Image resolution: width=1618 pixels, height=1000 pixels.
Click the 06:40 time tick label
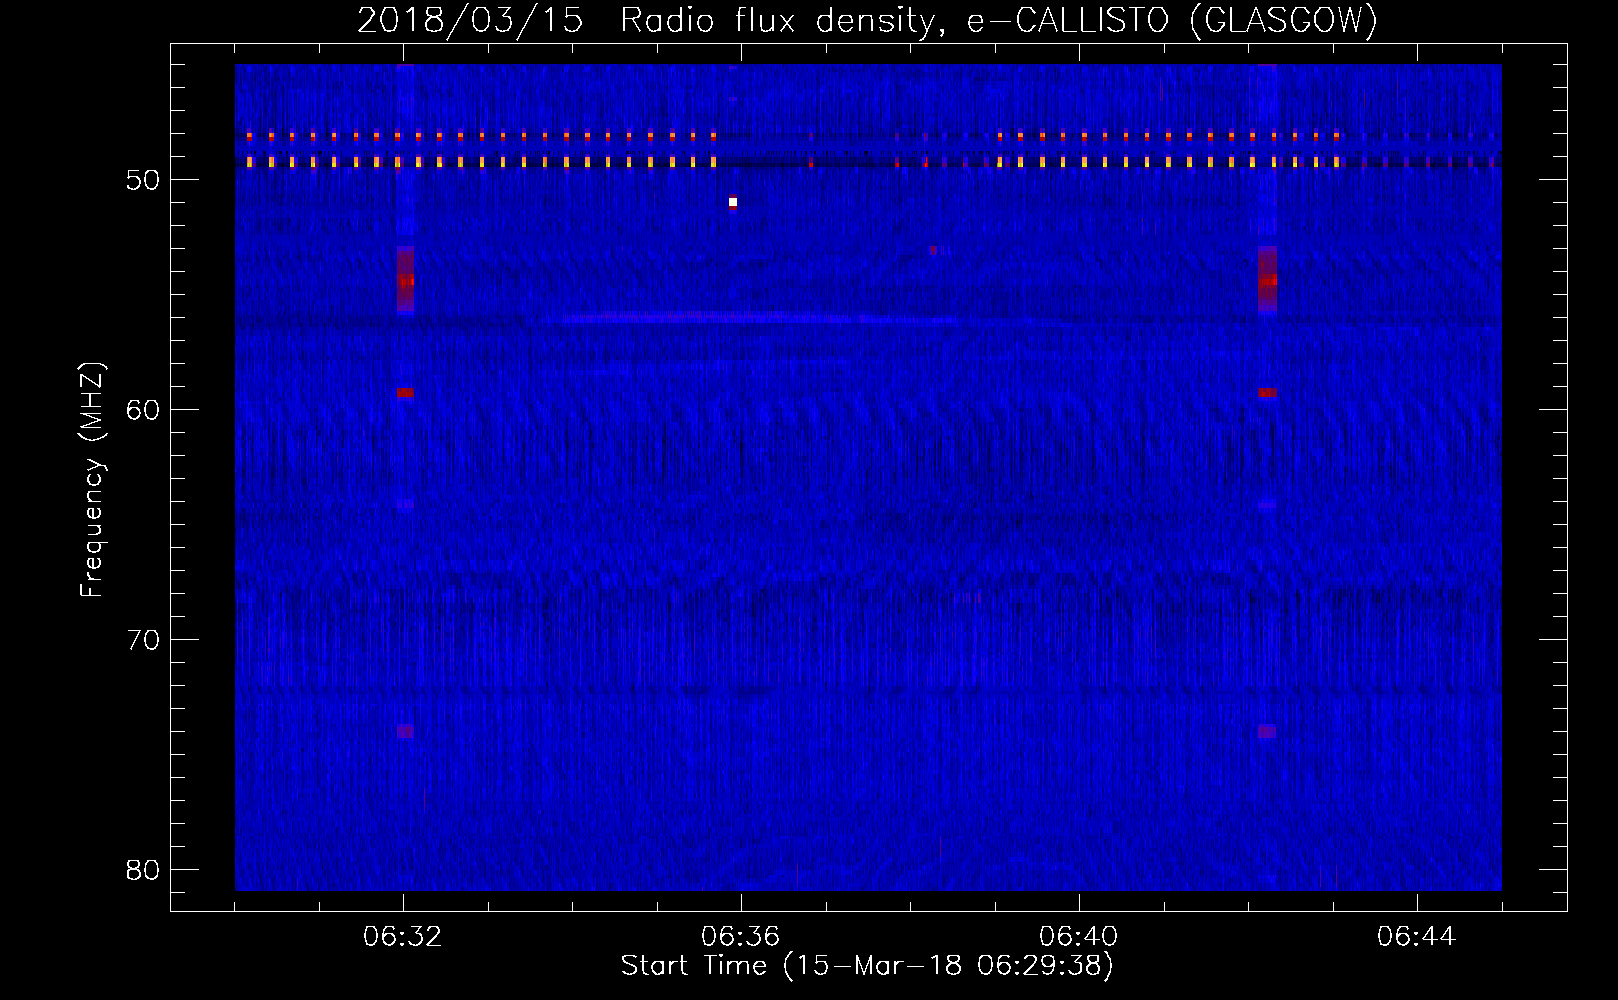pyautogui.click(x=1079, y=936)
